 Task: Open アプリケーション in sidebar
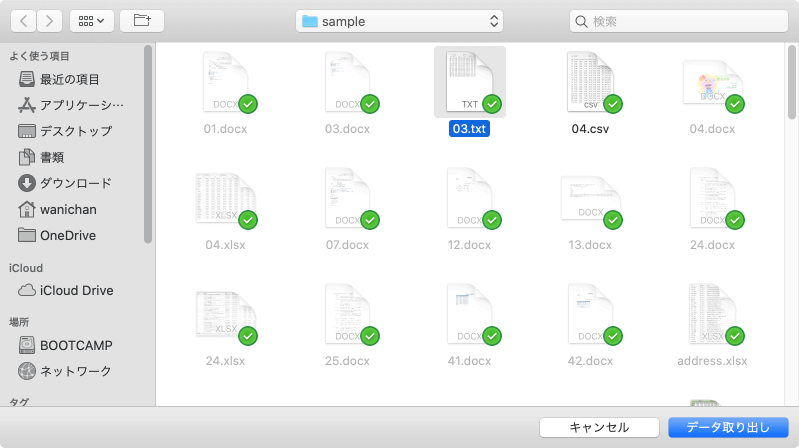pyautogui.click(x=71, y=105)
